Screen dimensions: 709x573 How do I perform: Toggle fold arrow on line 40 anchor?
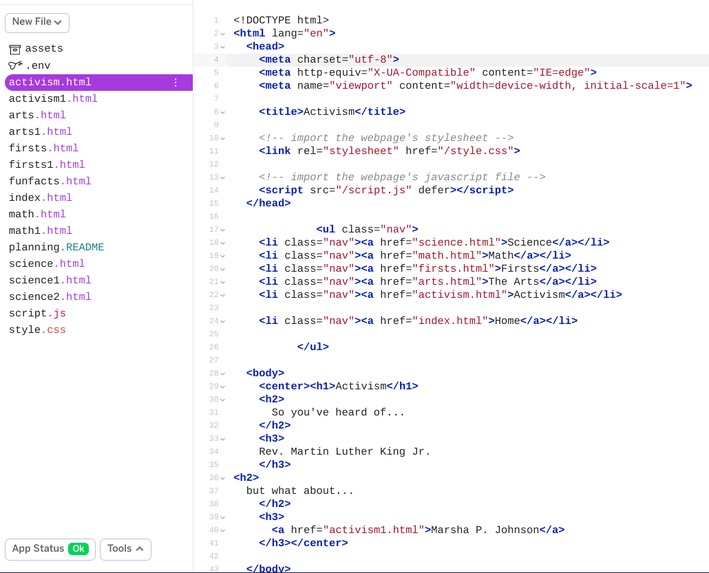222,530
